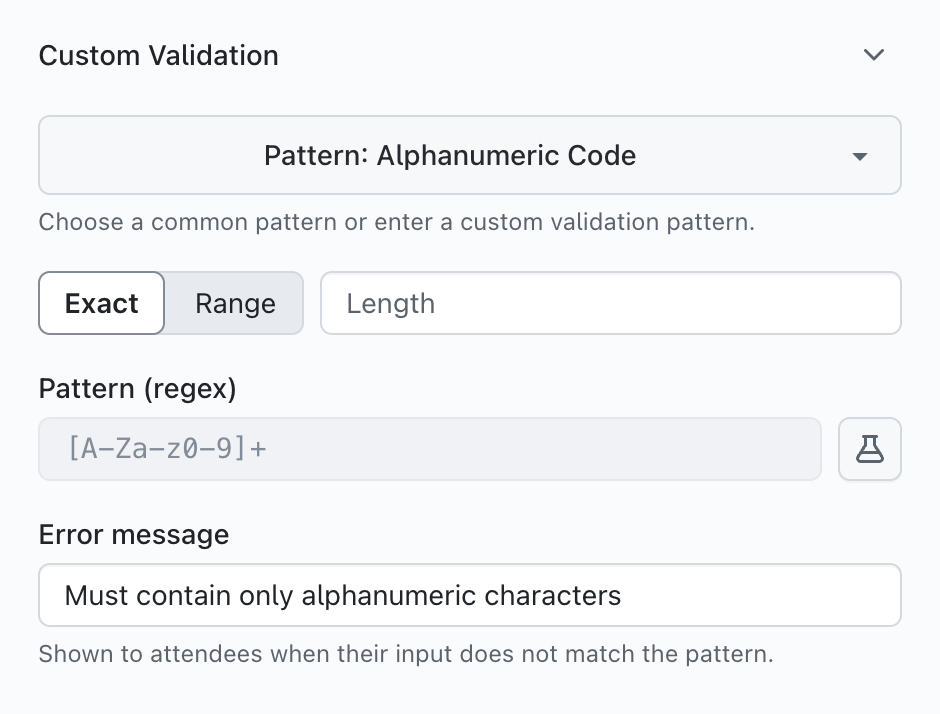Focus the Length input field
This screenshot has width=940, height=714.
coord(610,303)
